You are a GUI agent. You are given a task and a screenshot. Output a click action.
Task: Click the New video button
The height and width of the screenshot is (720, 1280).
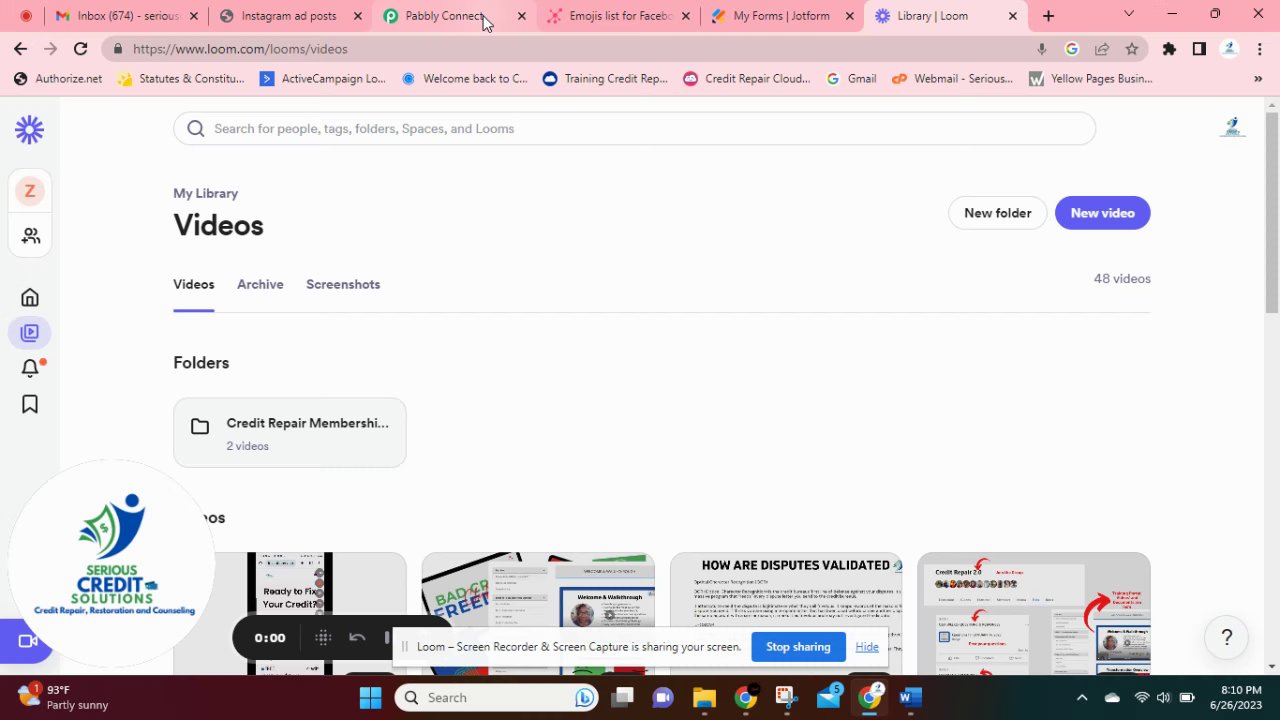tap(1102, 213)
